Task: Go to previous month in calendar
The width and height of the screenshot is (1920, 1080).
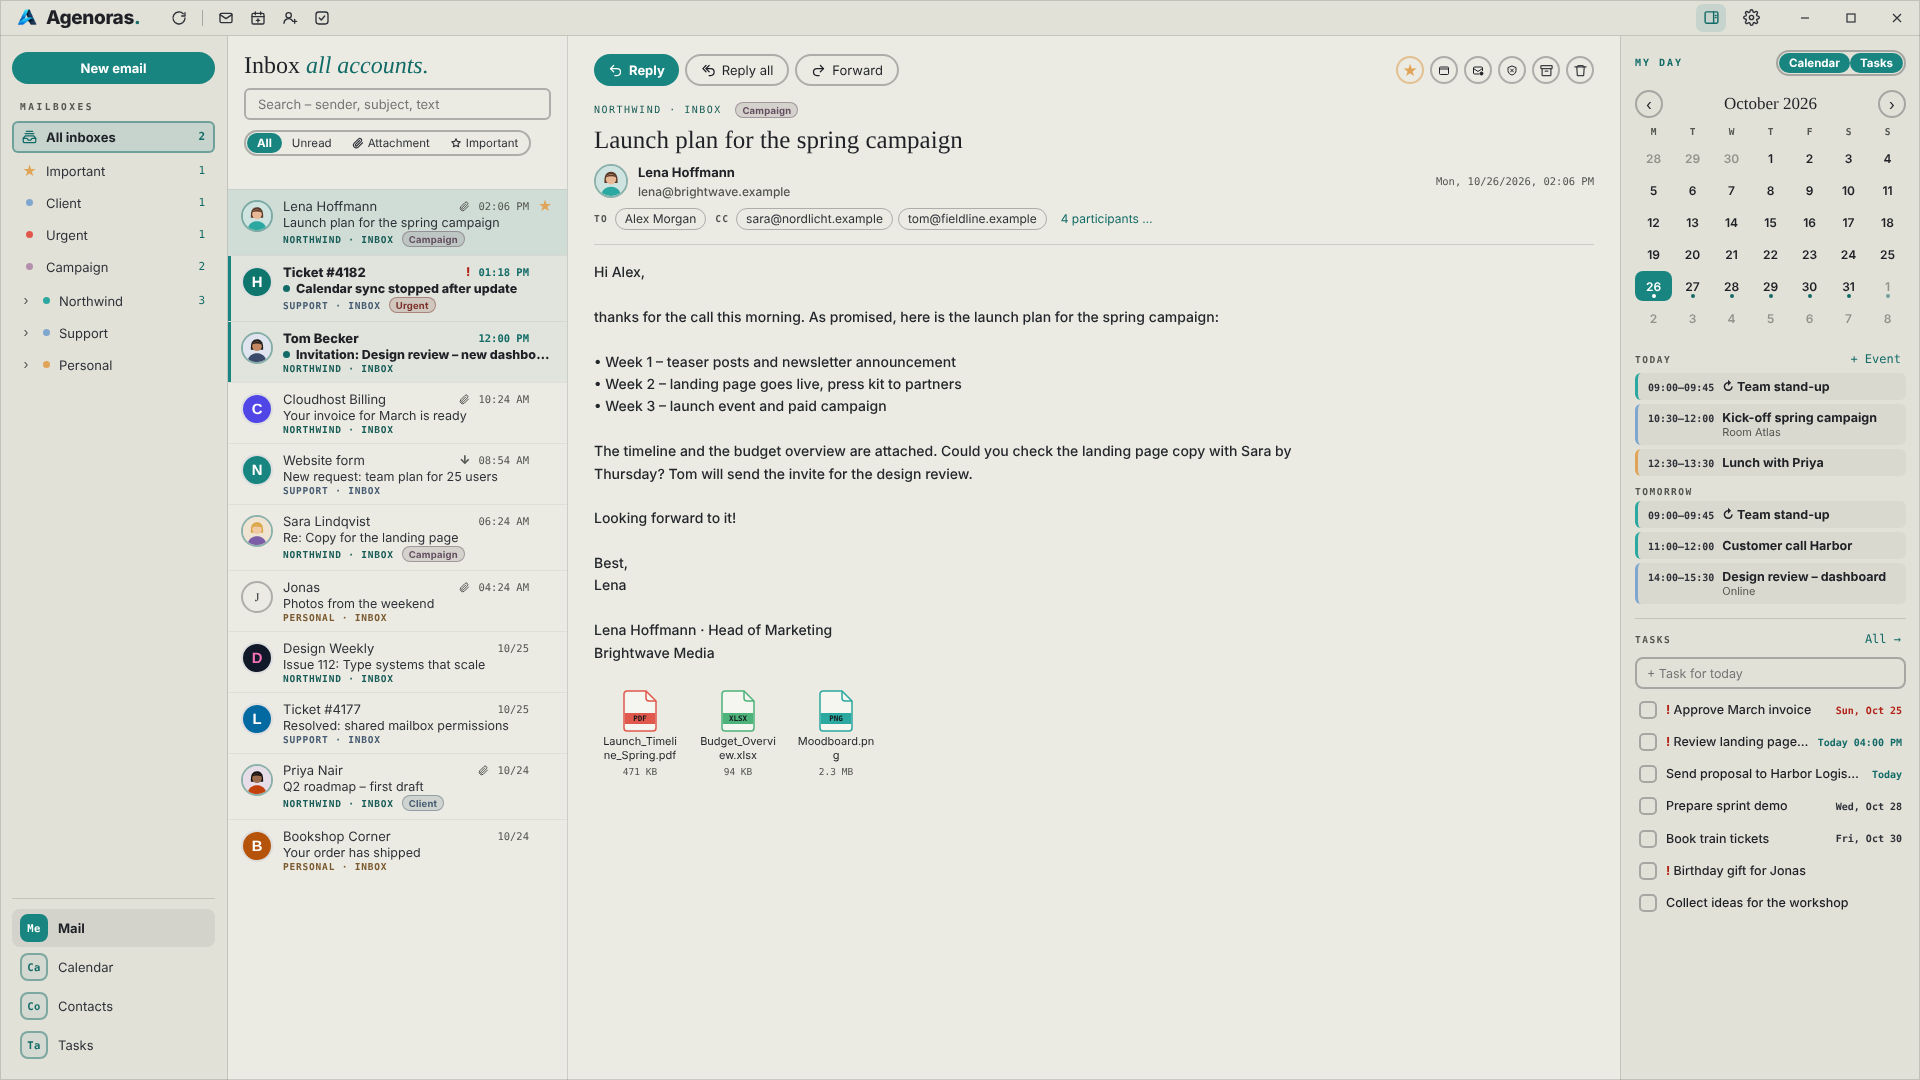Action: (x=1649, y=104)
